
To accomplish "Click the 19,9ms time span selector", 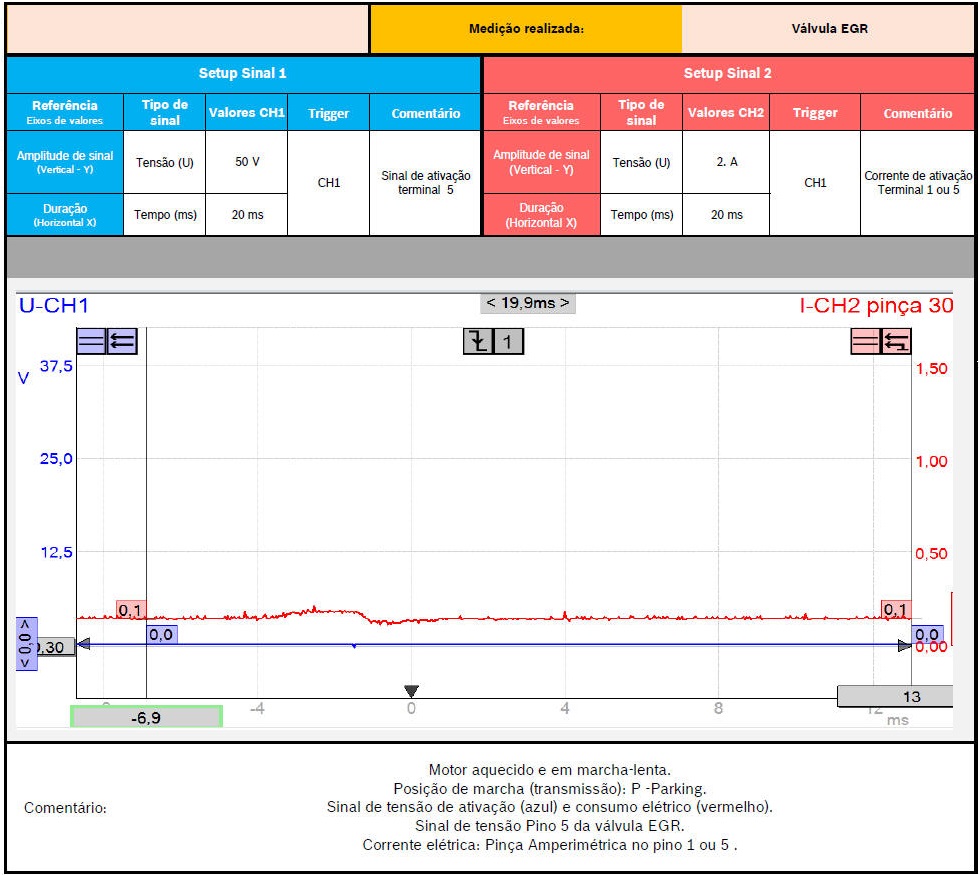I will coord(527,302).
